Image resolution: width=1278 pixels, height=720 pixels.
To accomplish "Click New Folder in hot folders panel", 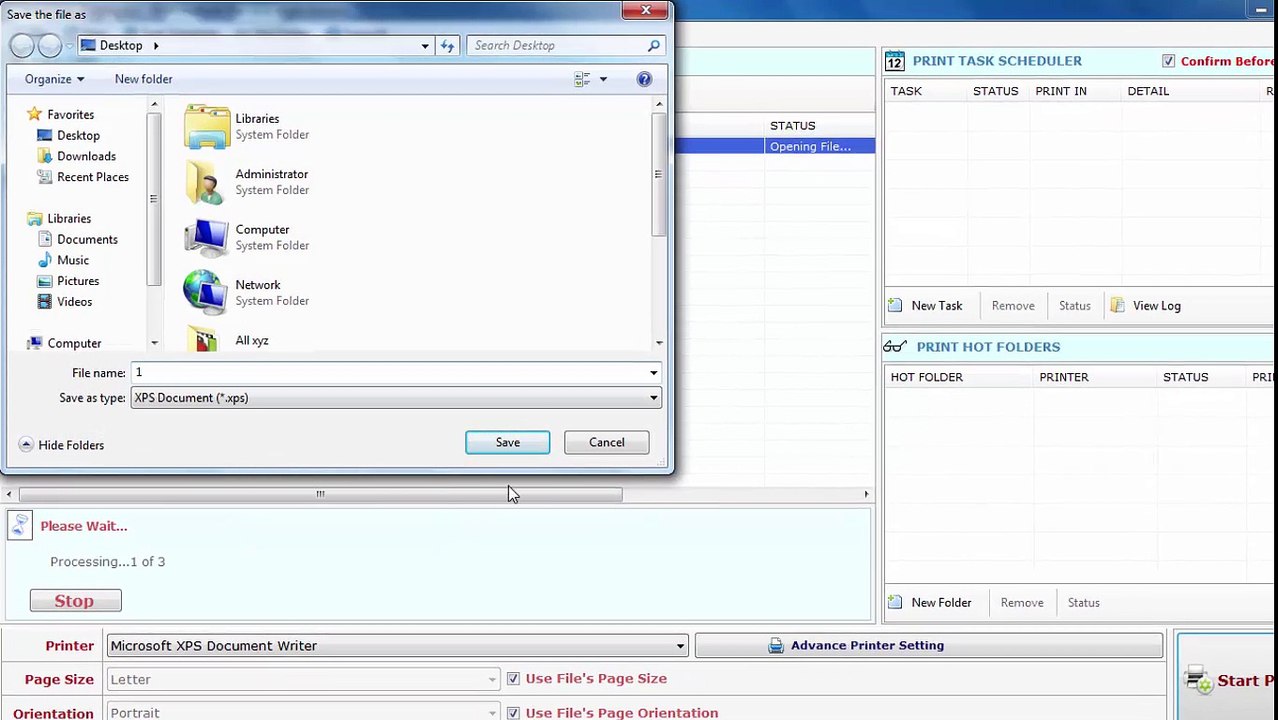I will 929,603.
